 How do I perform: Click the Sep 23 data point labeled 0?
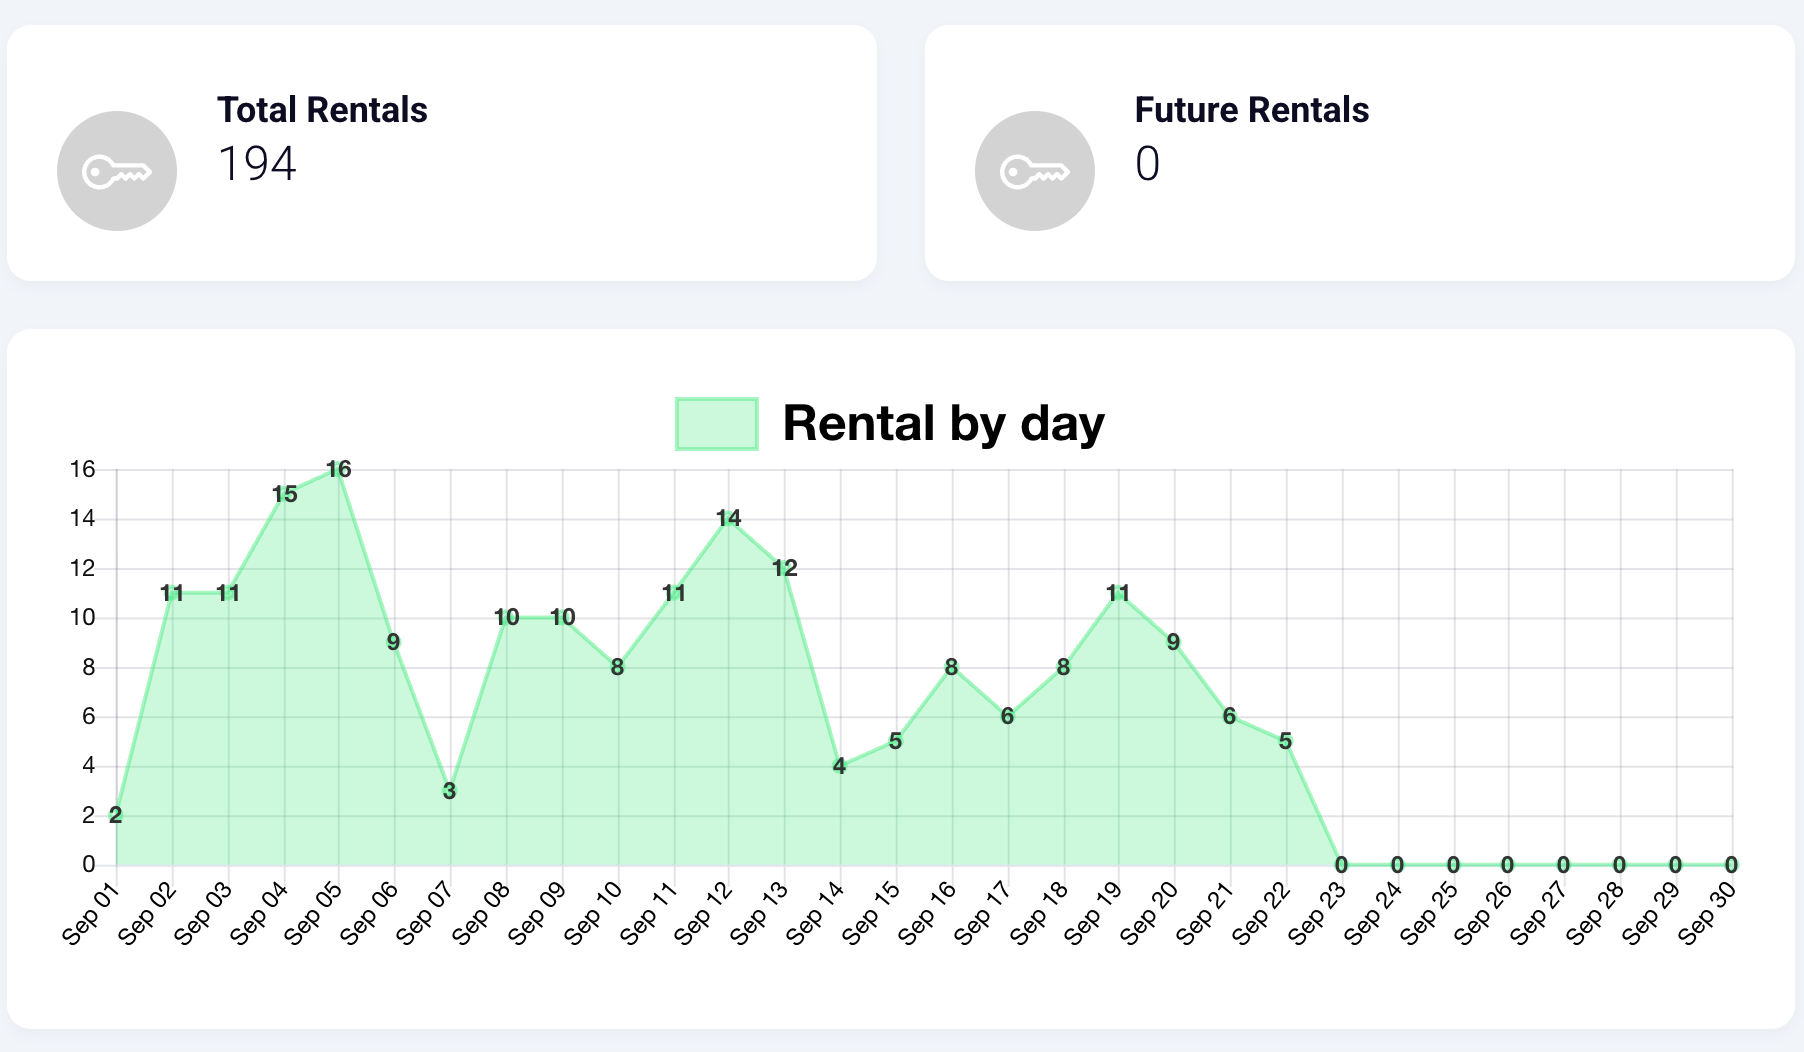click(1342, 865)
